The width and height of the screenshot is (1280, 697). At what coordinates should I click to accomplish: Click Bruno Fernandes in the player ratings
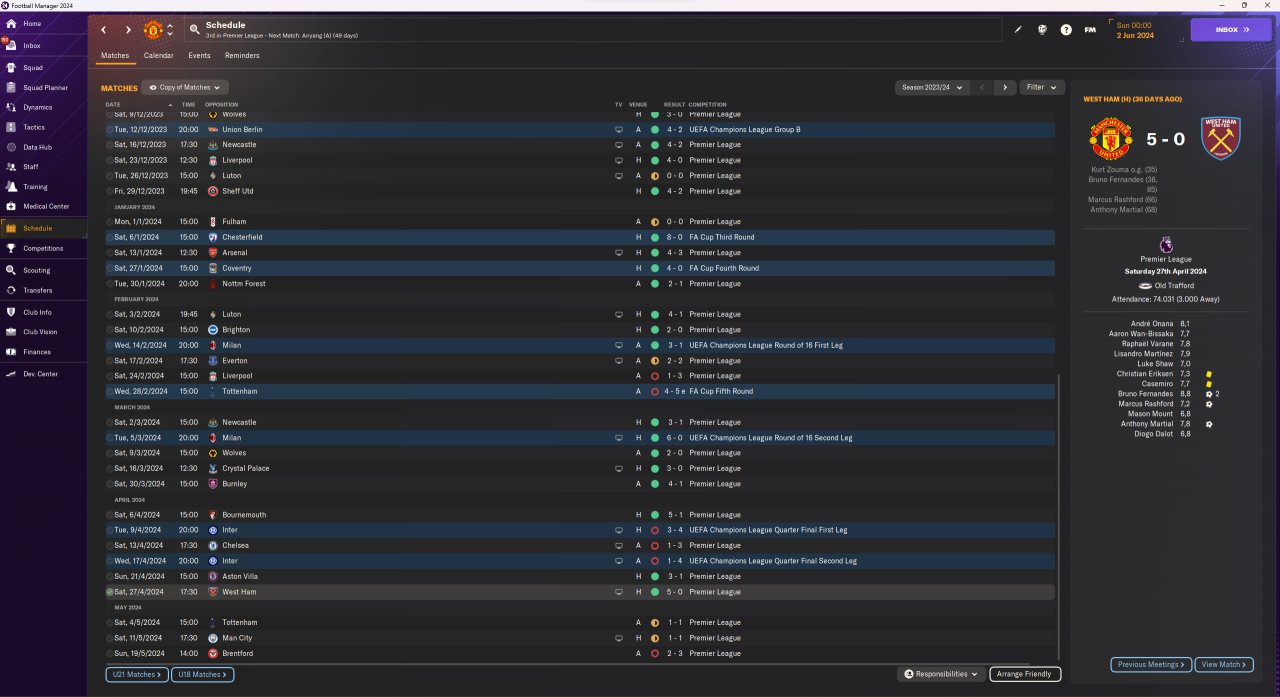point(1145,394)
